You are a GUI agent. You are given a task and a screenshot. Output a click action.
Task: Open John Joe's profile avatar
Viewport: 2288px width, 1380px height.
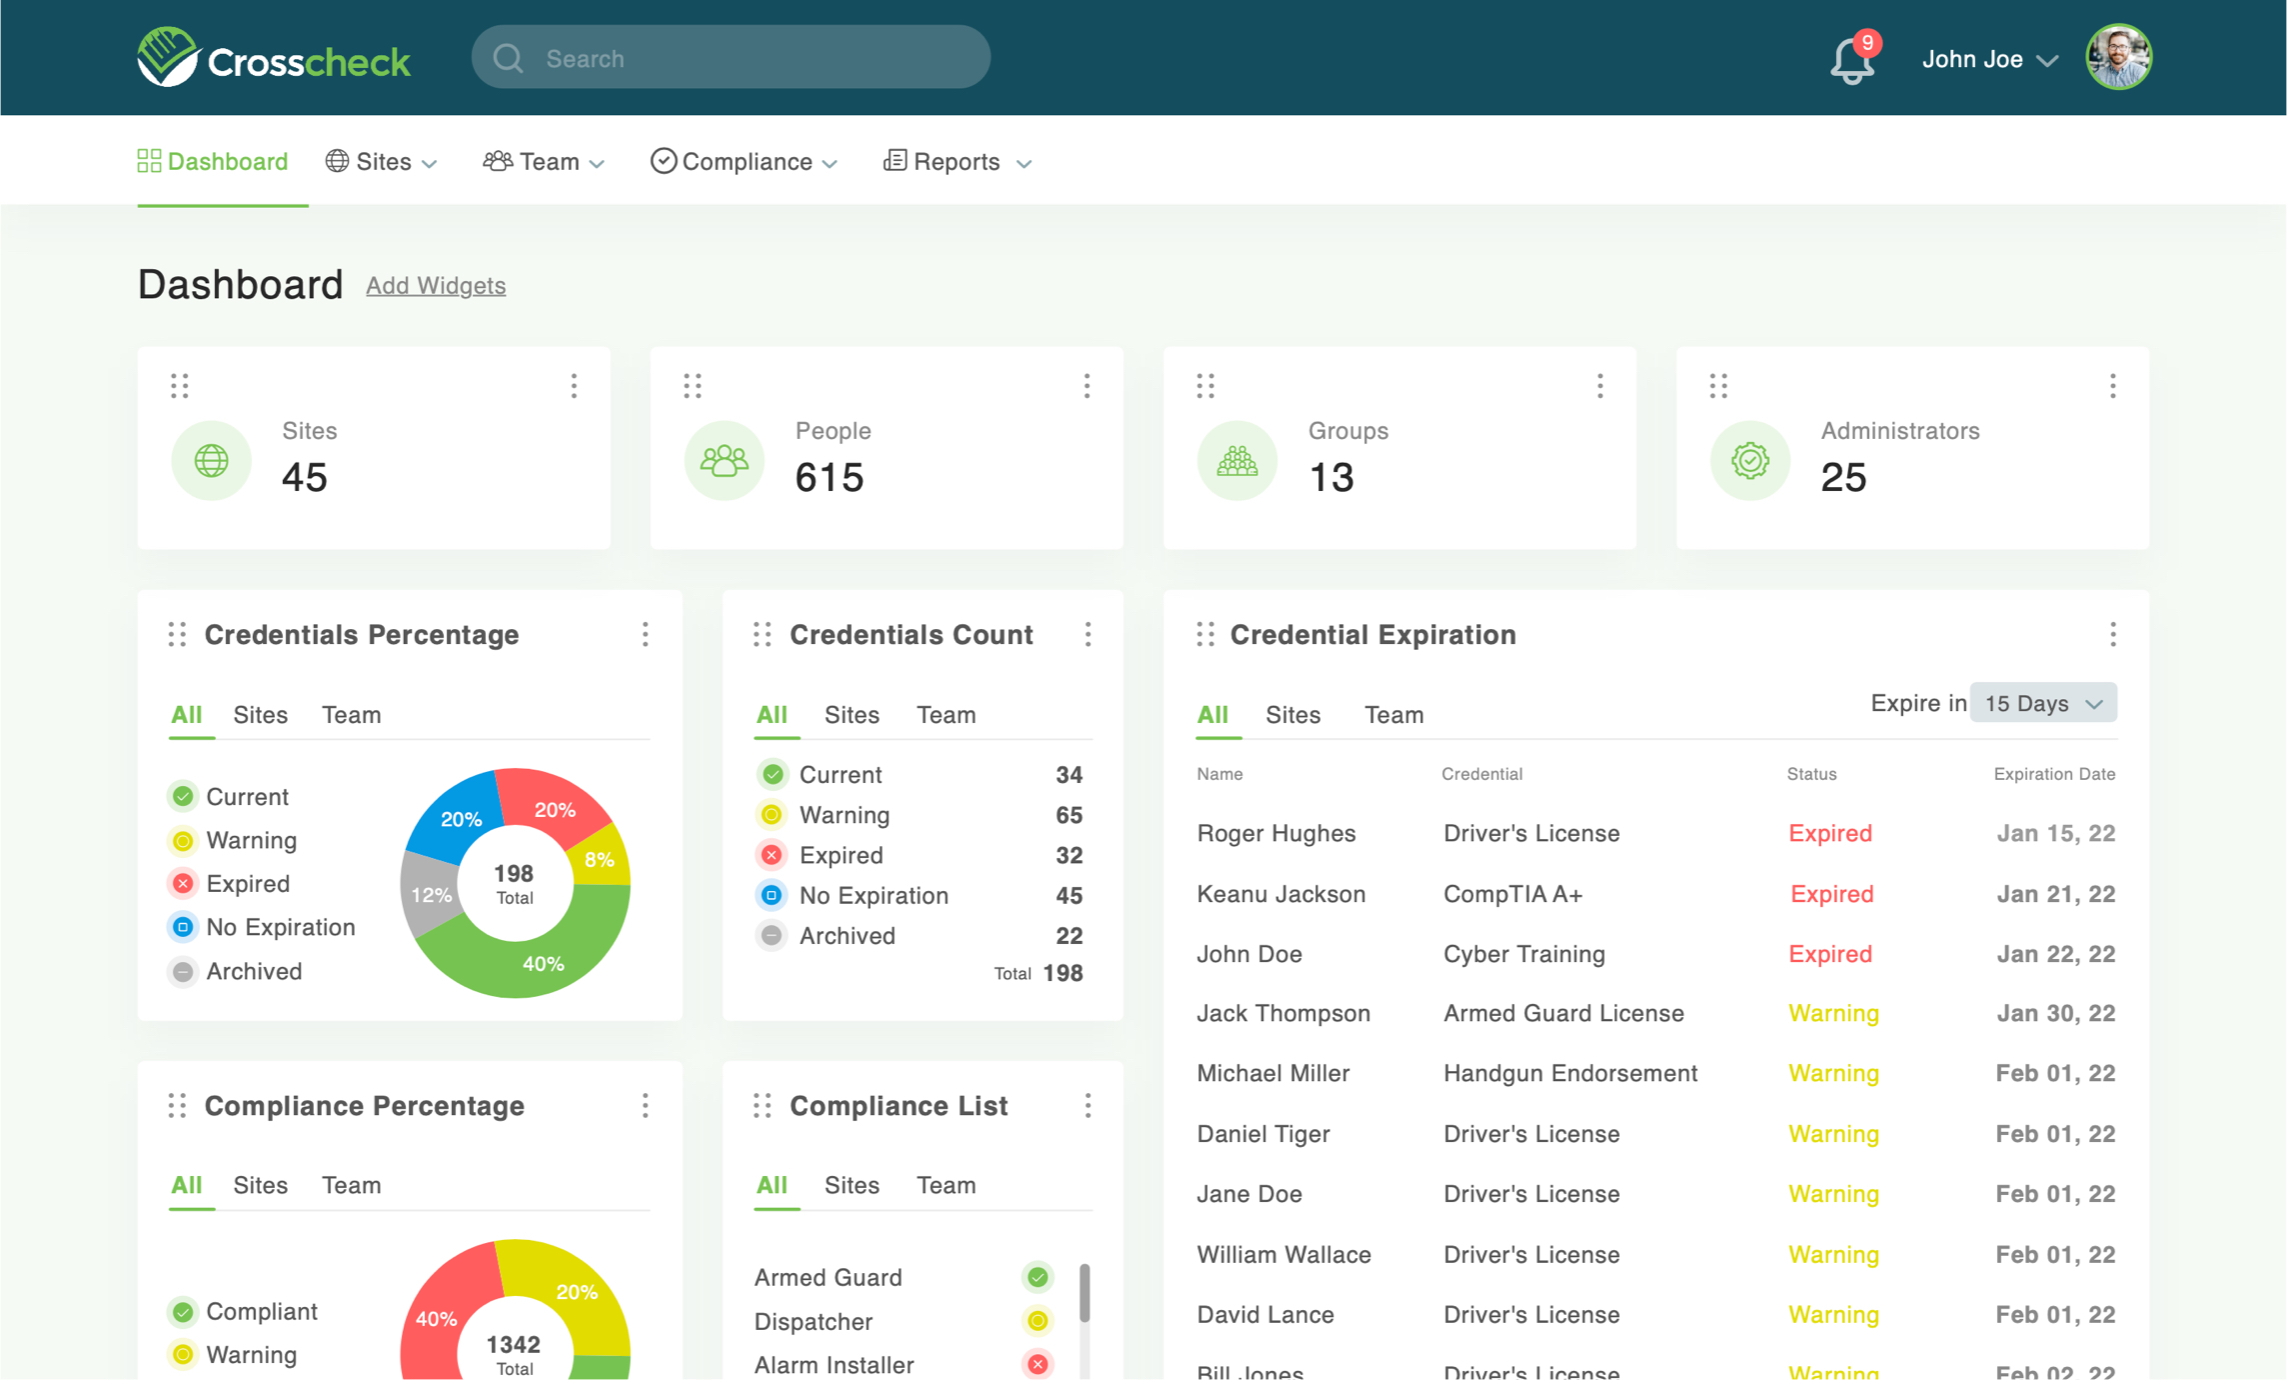pyautogui.click(x=2118, y=58)
